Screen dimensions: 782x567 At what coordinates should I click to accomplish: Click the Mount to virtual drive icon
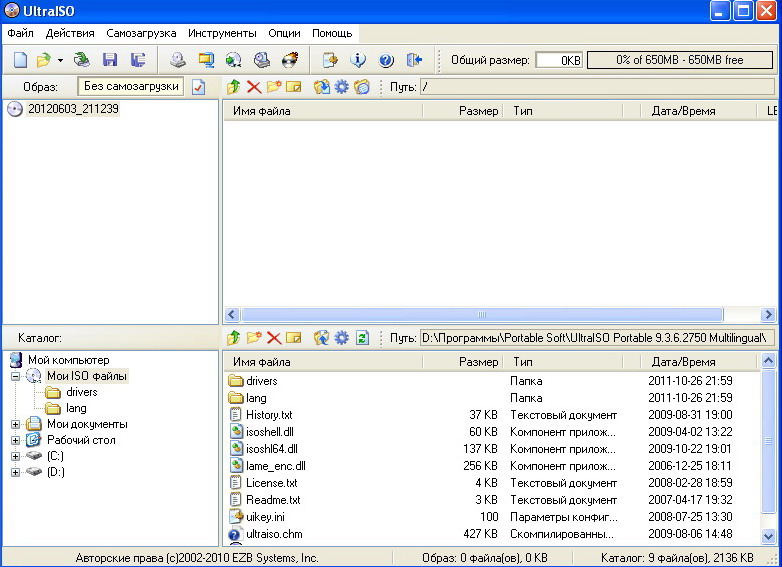pos(233,60)
